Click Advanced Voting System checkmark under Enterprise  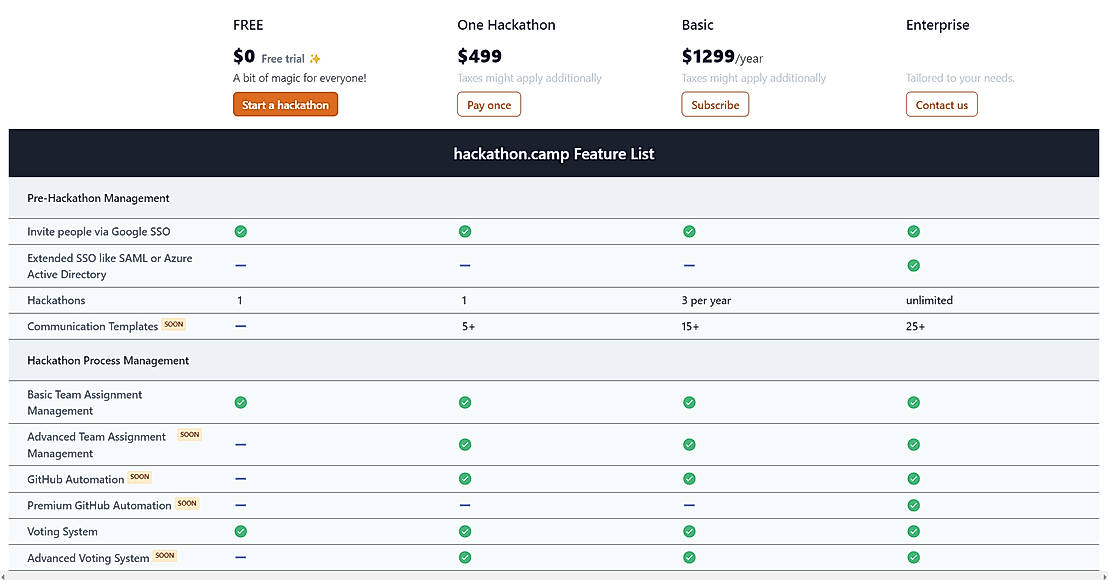(913, 557)
